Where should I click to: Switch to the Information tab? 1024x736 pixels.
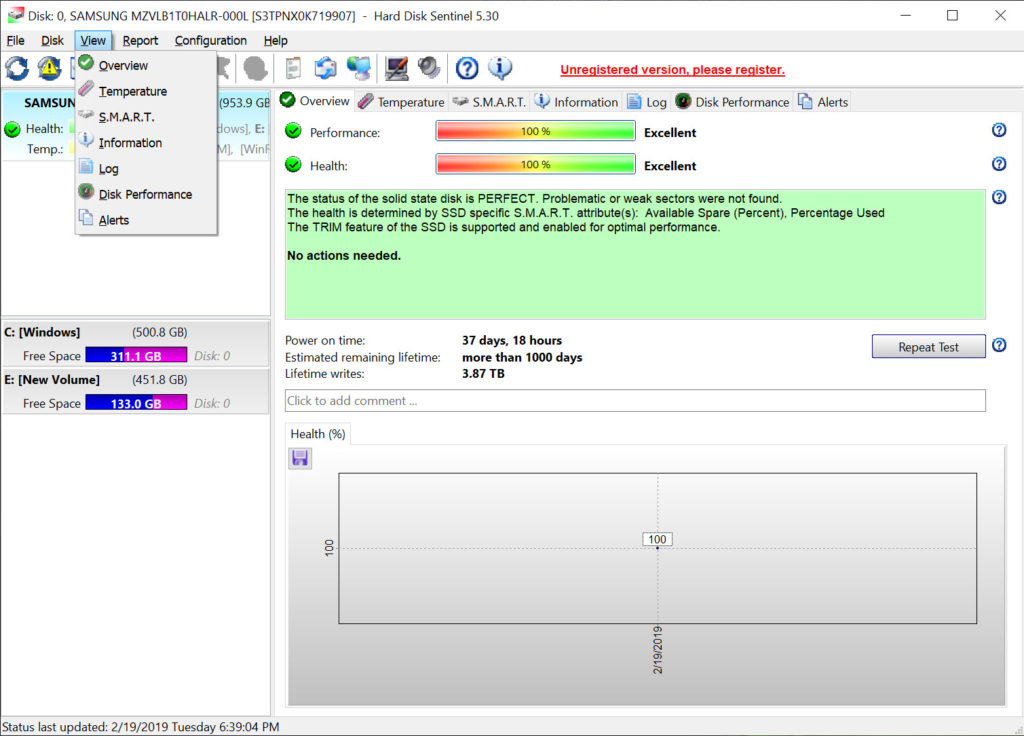point(577,102)
